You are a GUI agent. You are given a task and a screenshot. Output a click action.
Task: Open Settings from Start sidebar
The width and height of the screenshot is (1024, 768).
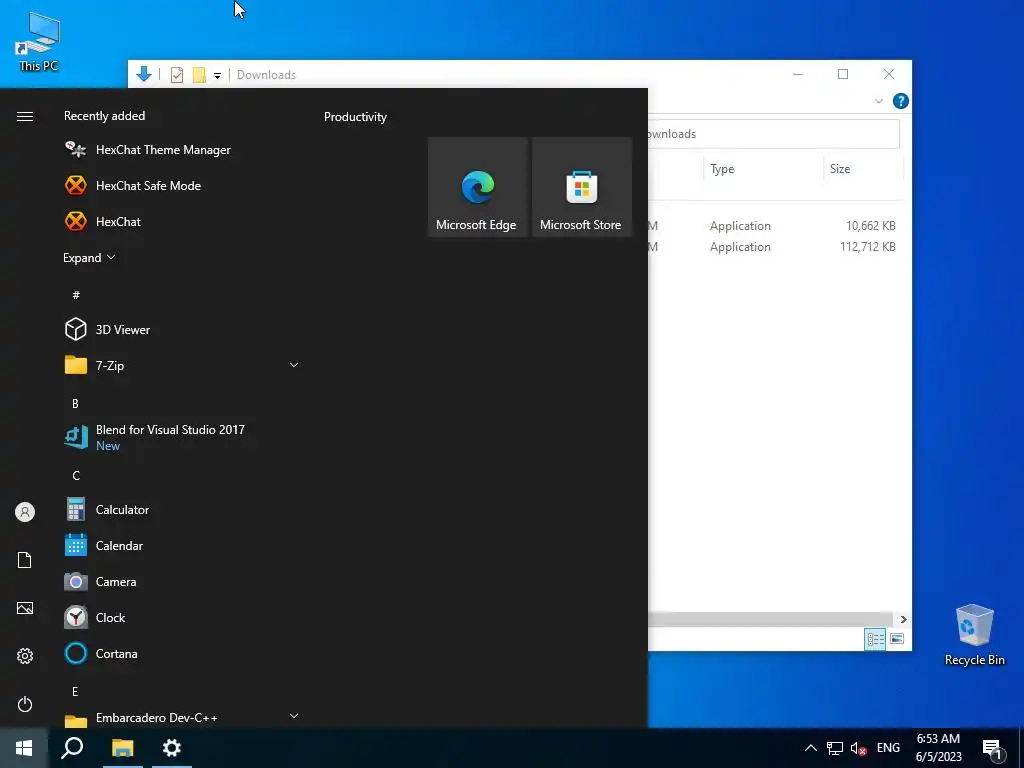(25, 656)
